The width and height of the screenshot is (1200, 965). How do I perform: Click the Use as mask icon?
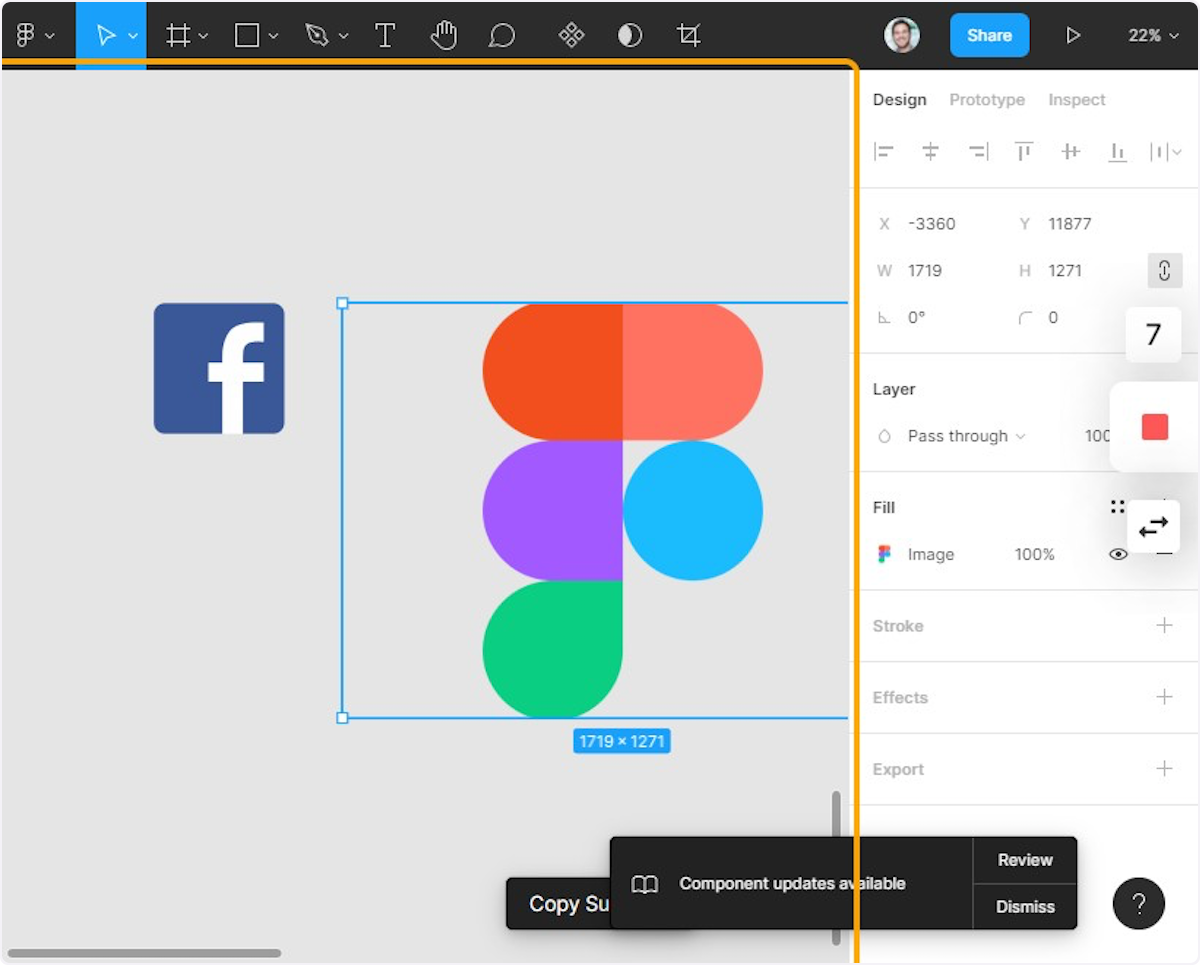click(x=629, y=36)
